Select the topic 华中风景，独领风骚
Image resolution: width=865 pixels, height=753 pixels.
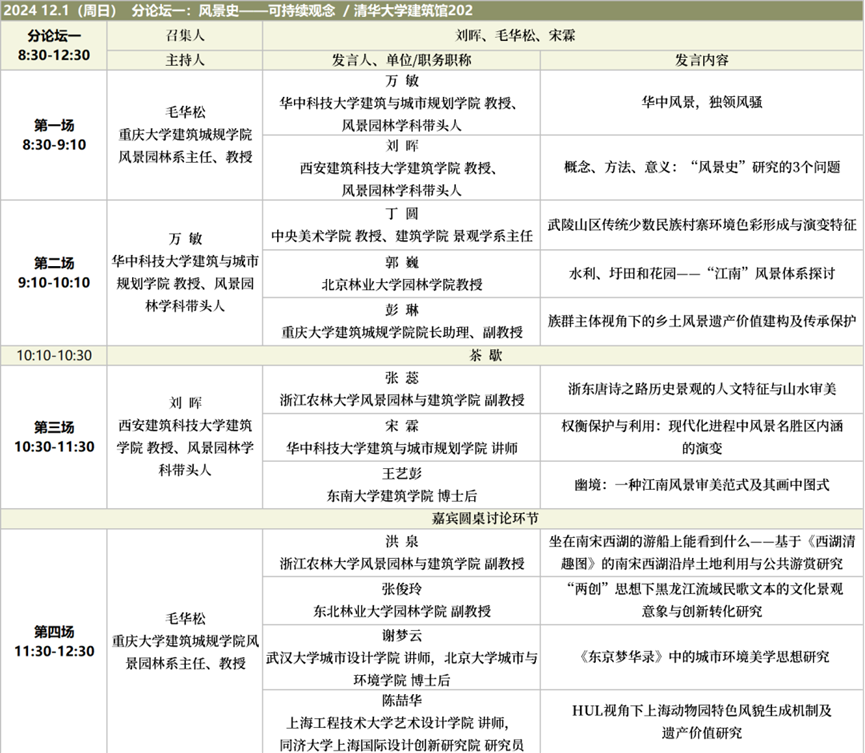[x=701, y=101]
